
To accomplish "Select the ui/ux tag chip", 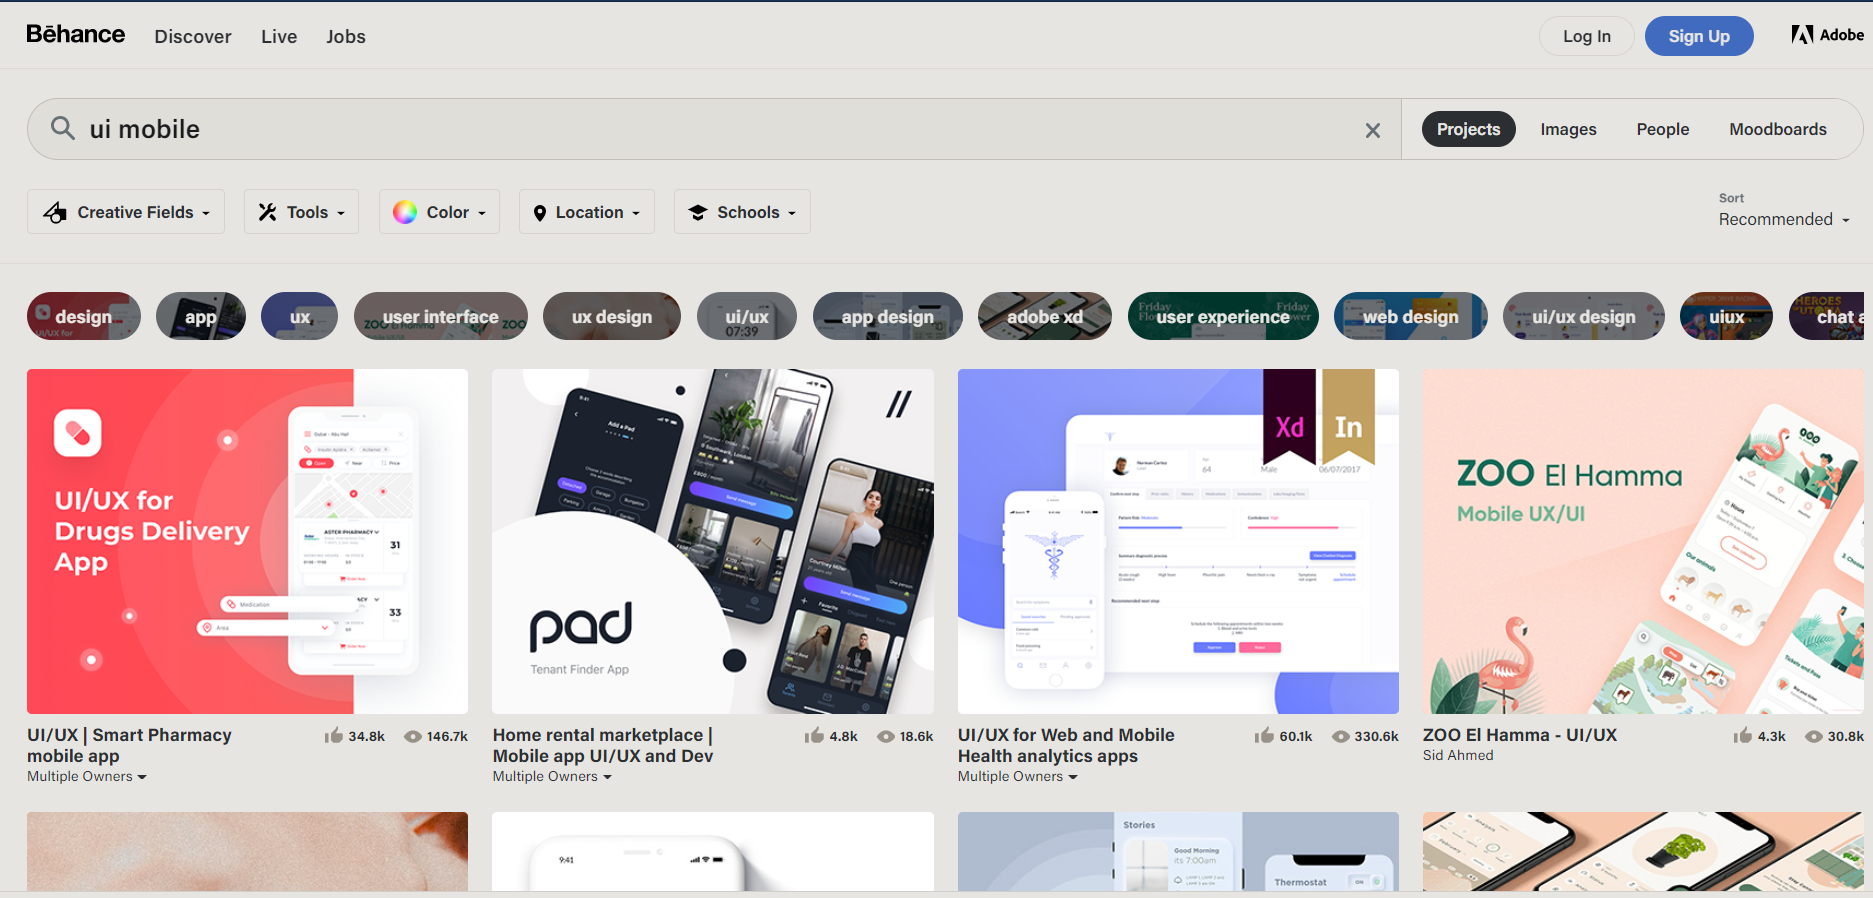I will point(747,316).
